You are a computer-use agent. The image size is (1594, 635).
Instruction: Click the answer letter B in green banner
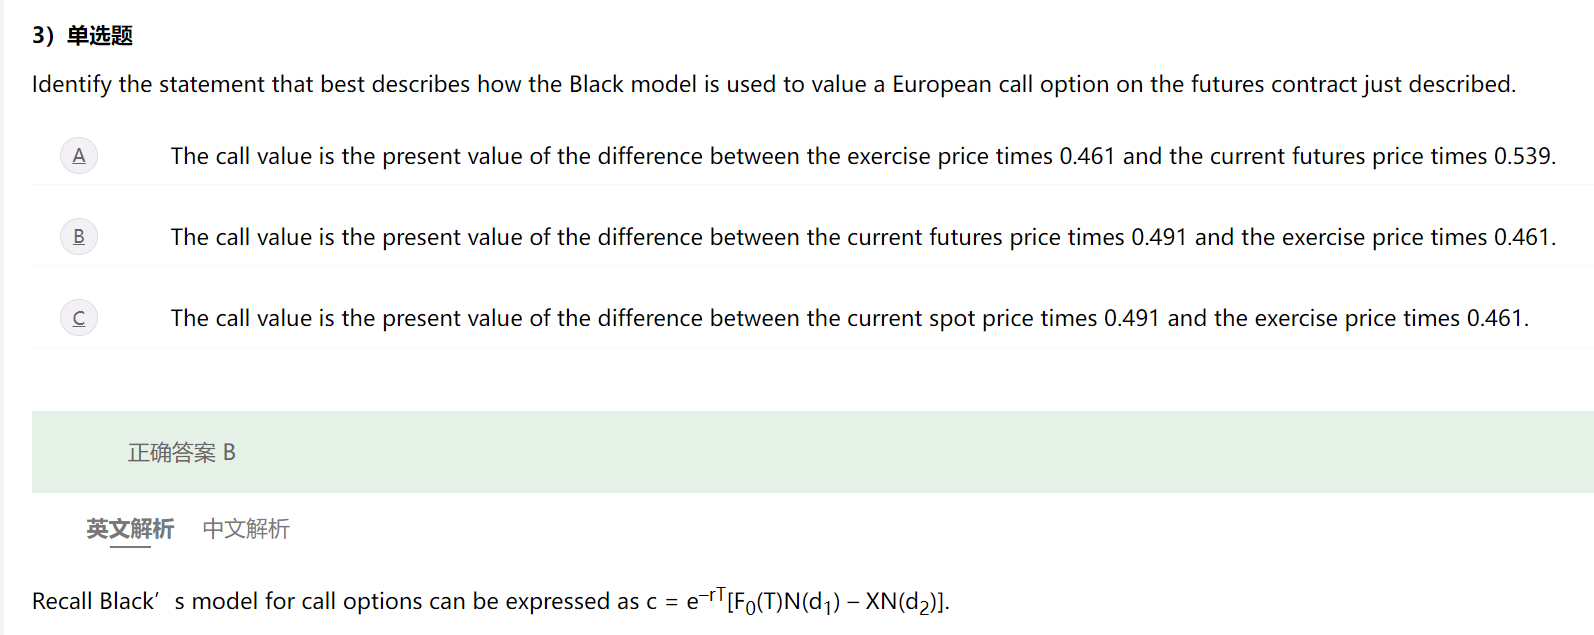tap(229, 453)
